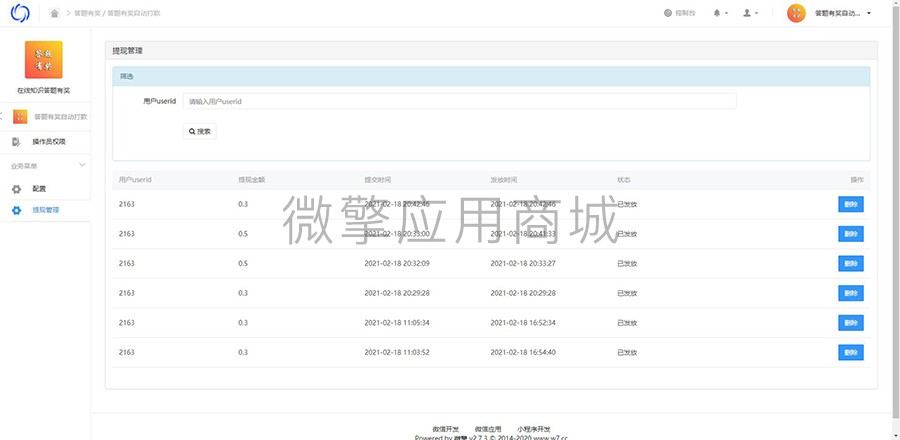Image resolution: width=900 pixels, height=440 pixels.
Task: Click 用户userid column header
Action: (x=135, y=180)
